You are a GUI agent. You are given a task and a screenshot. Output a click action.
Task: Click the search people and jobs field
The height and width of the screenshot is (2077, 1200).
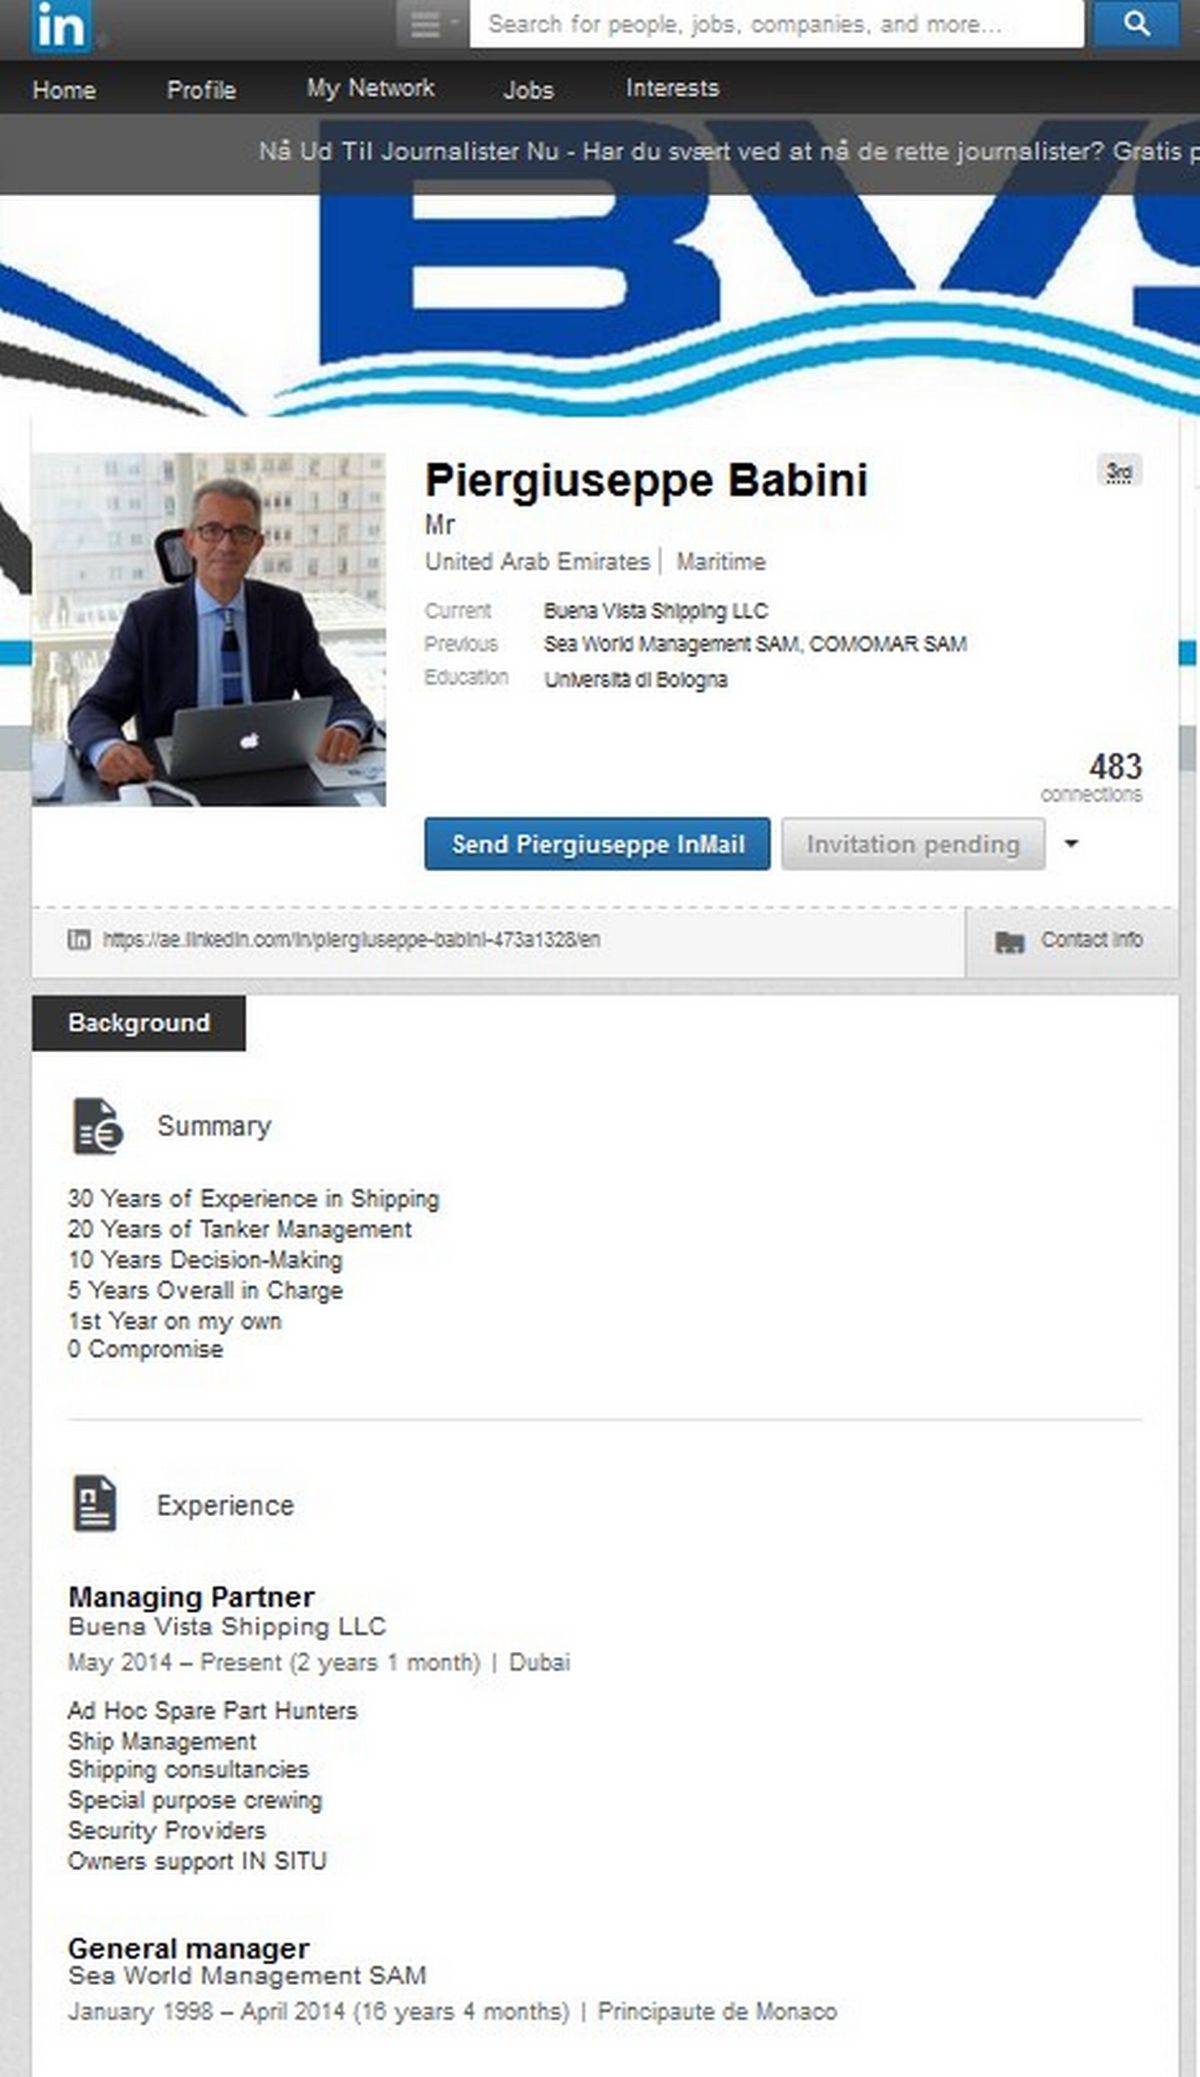(x=777, y=24)
